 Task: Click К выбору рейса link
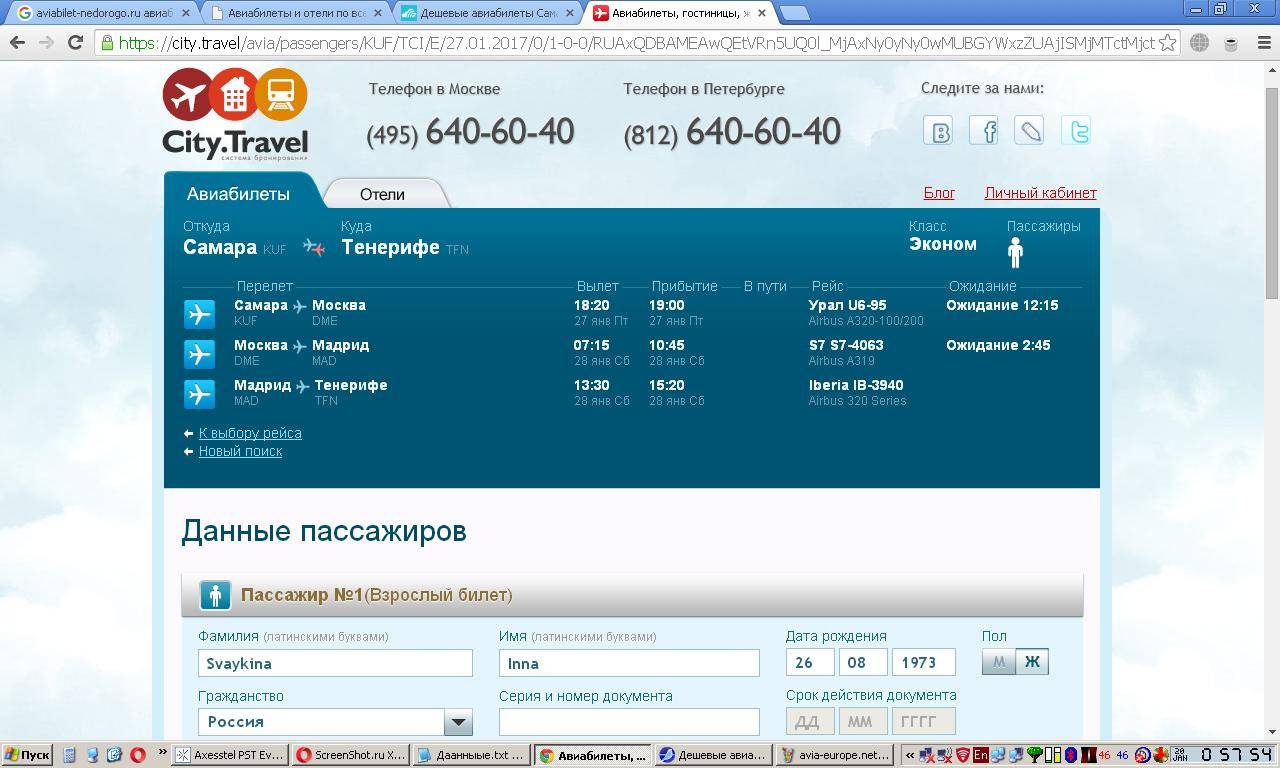click(250, 433)
